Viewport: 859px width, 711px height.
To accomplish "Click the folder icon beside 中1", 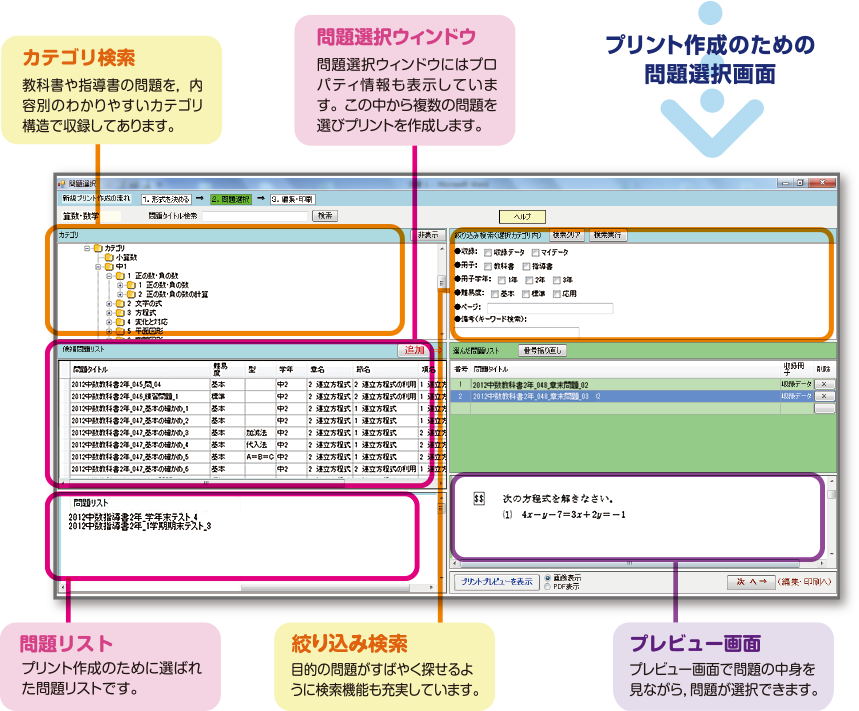I will click(108, 268).
